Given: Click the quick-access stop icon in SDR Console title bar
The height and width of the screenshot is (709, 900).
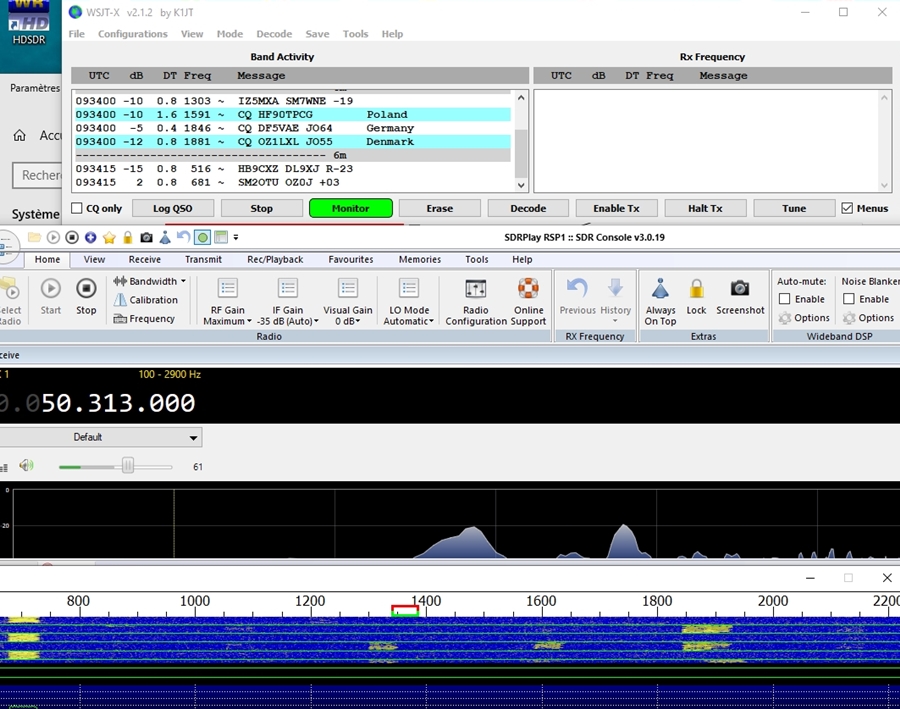Looking at the screenshot, I should 72,237.
